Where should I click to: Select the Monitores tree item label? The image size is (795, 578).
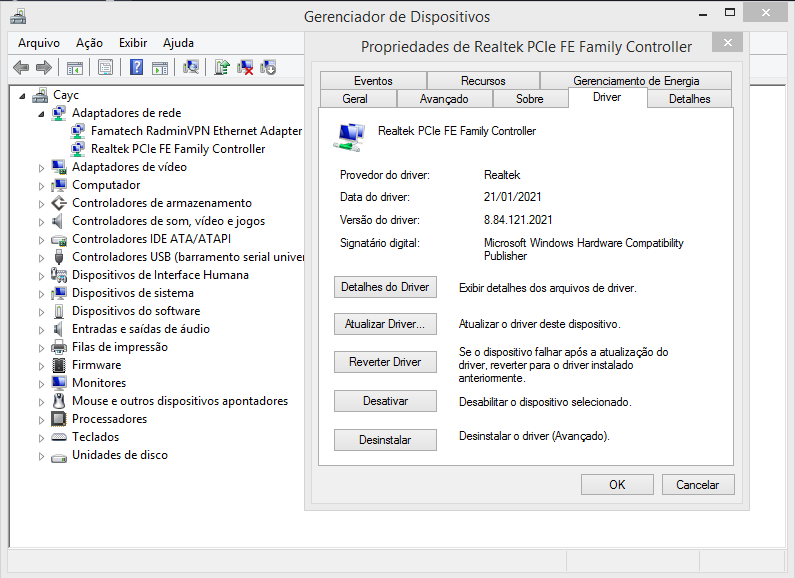click(99, 383)
